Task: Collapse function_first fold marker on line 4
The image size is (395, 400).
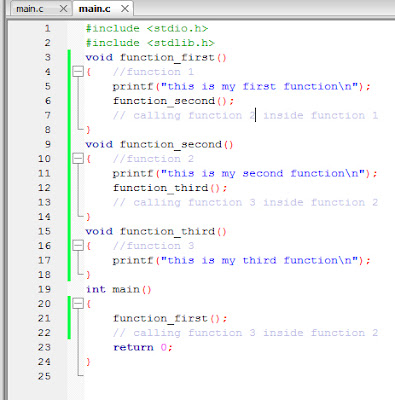Action: point(78,71)
